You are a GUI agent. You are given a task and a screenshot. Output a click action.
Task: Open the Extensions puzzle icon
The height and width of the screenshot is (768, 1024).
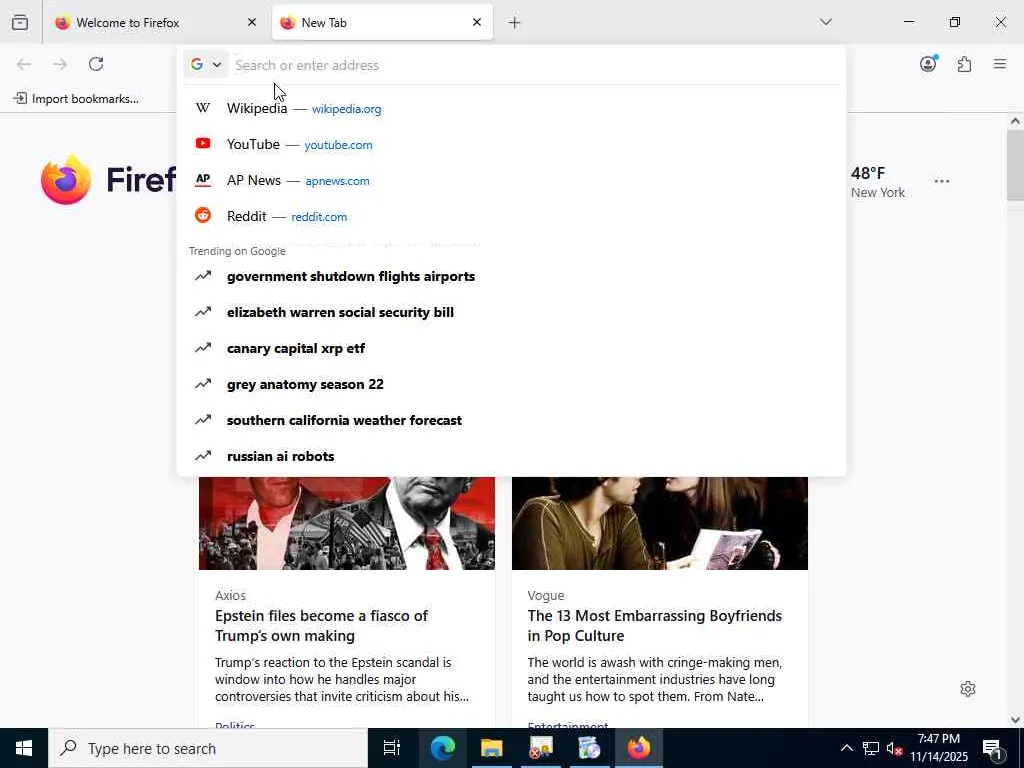[x=965, y=64]
